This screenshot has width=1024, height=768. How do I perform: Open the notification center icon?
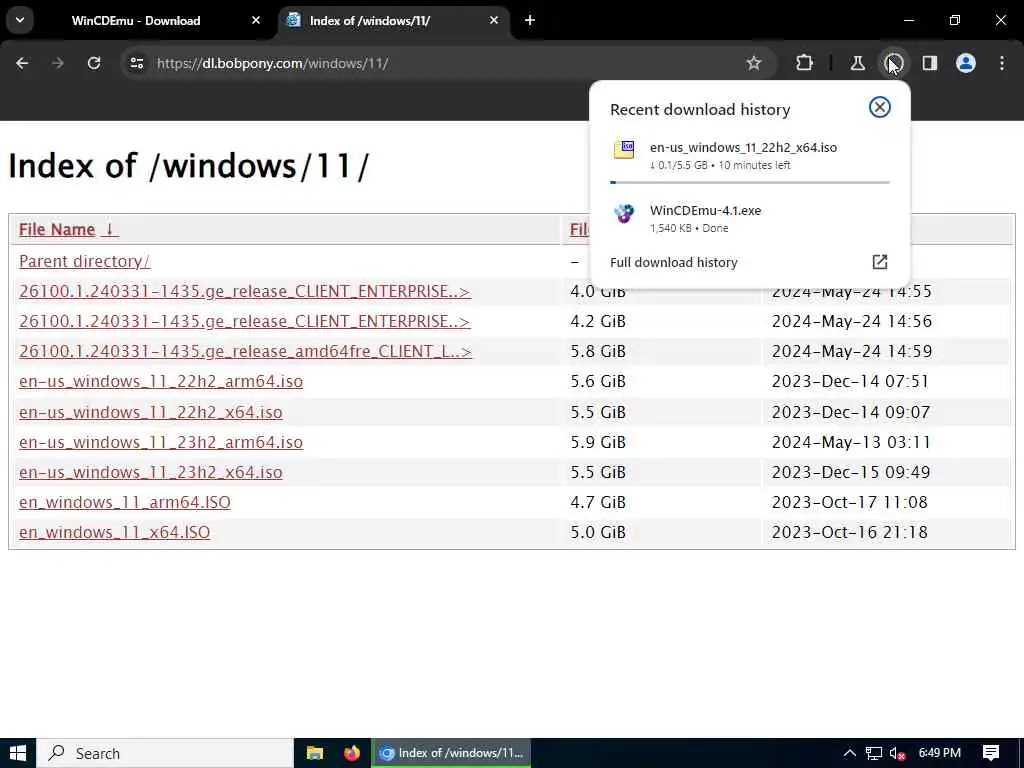pos(991,753)
